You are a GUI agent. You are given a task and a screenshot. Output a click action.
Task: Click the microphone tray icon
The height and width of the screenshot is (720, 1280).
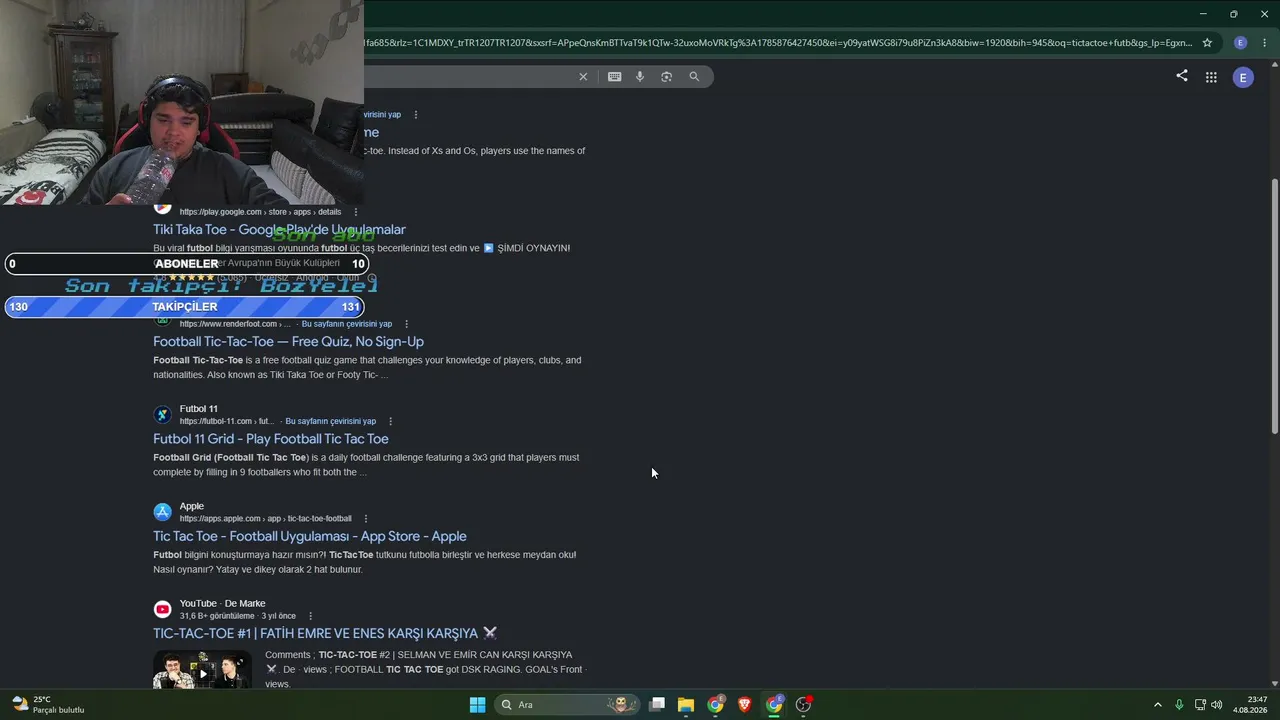tap(1180, 705)
